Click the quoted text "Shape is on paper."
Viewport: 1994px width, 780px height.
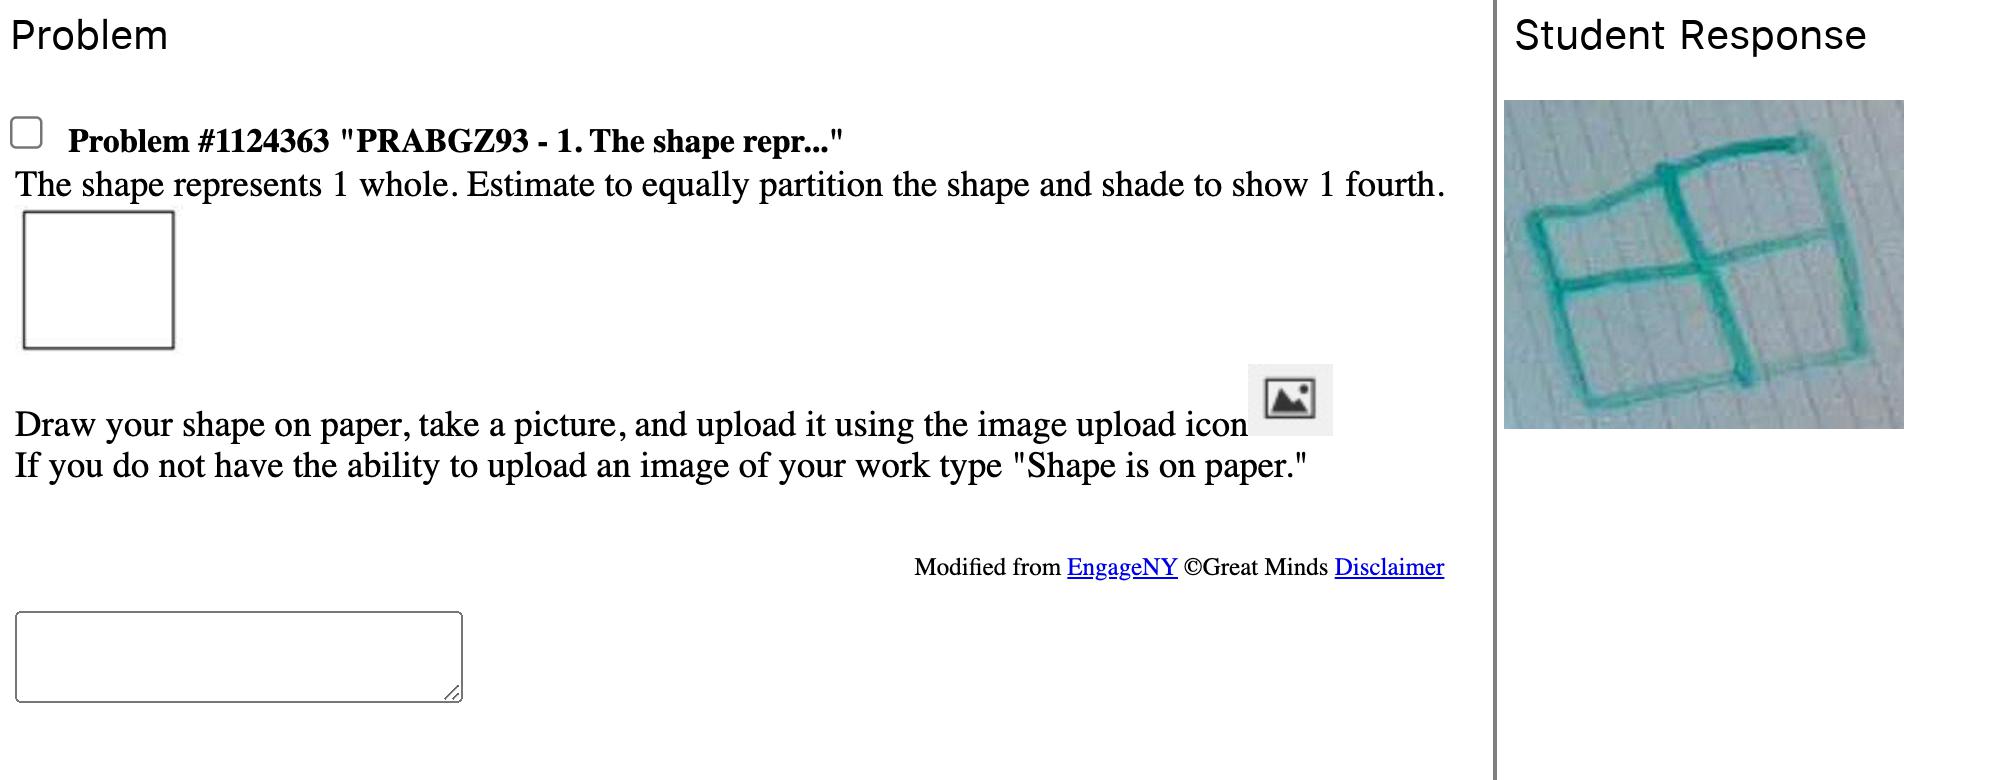[x=1159, y=466]
